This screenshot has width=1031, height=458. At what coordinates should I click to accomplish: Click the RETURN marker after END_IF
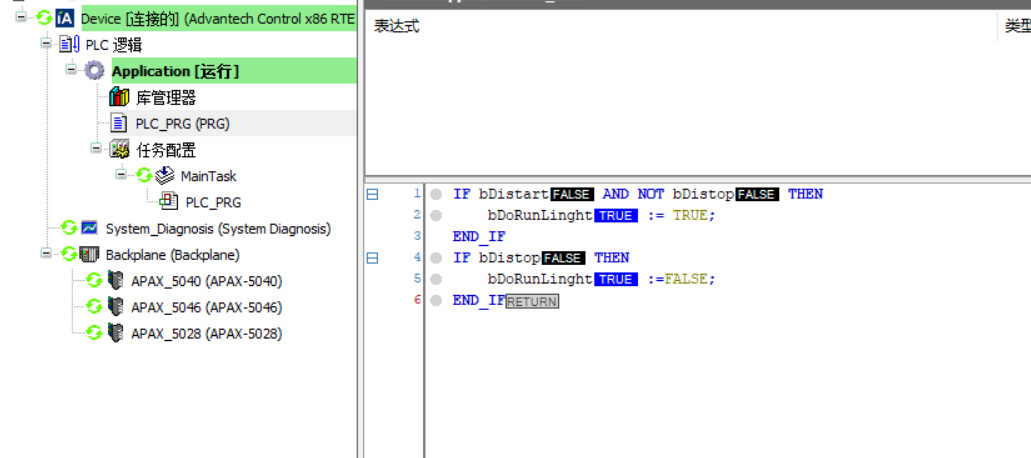coord(532,301)
